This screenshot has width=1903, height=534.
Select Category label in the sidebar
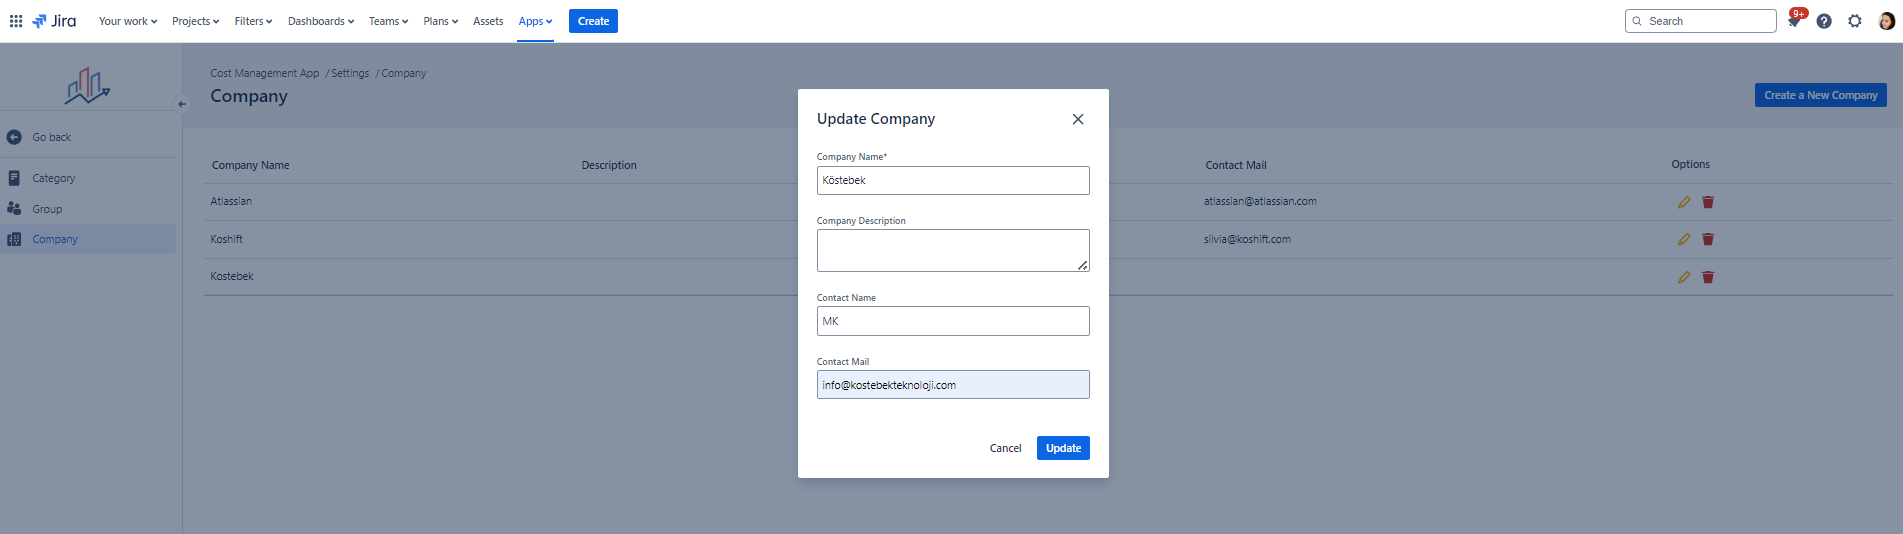point(54,178)
